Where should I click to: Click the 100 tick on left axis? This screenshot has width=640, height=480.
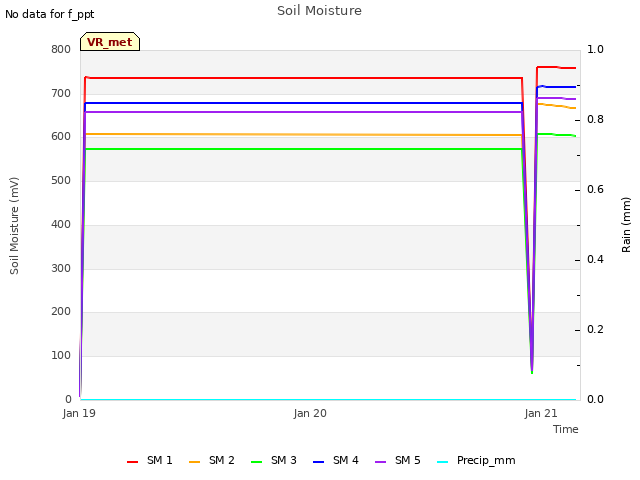61,356
